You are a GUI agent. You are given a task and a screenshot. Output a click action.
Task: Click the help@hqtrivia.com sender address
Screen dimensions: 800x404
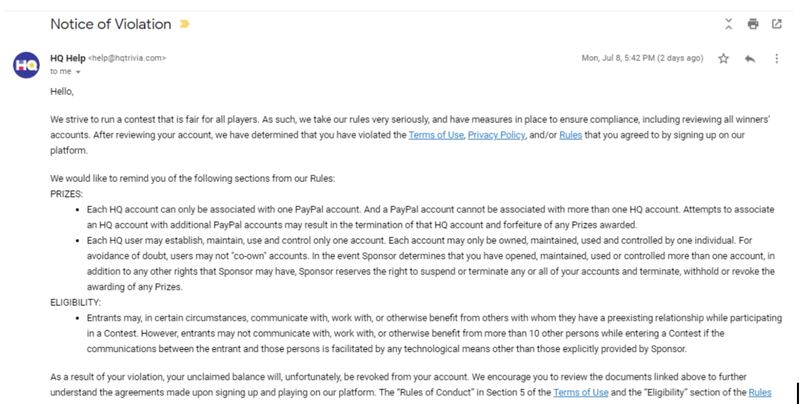128,58
